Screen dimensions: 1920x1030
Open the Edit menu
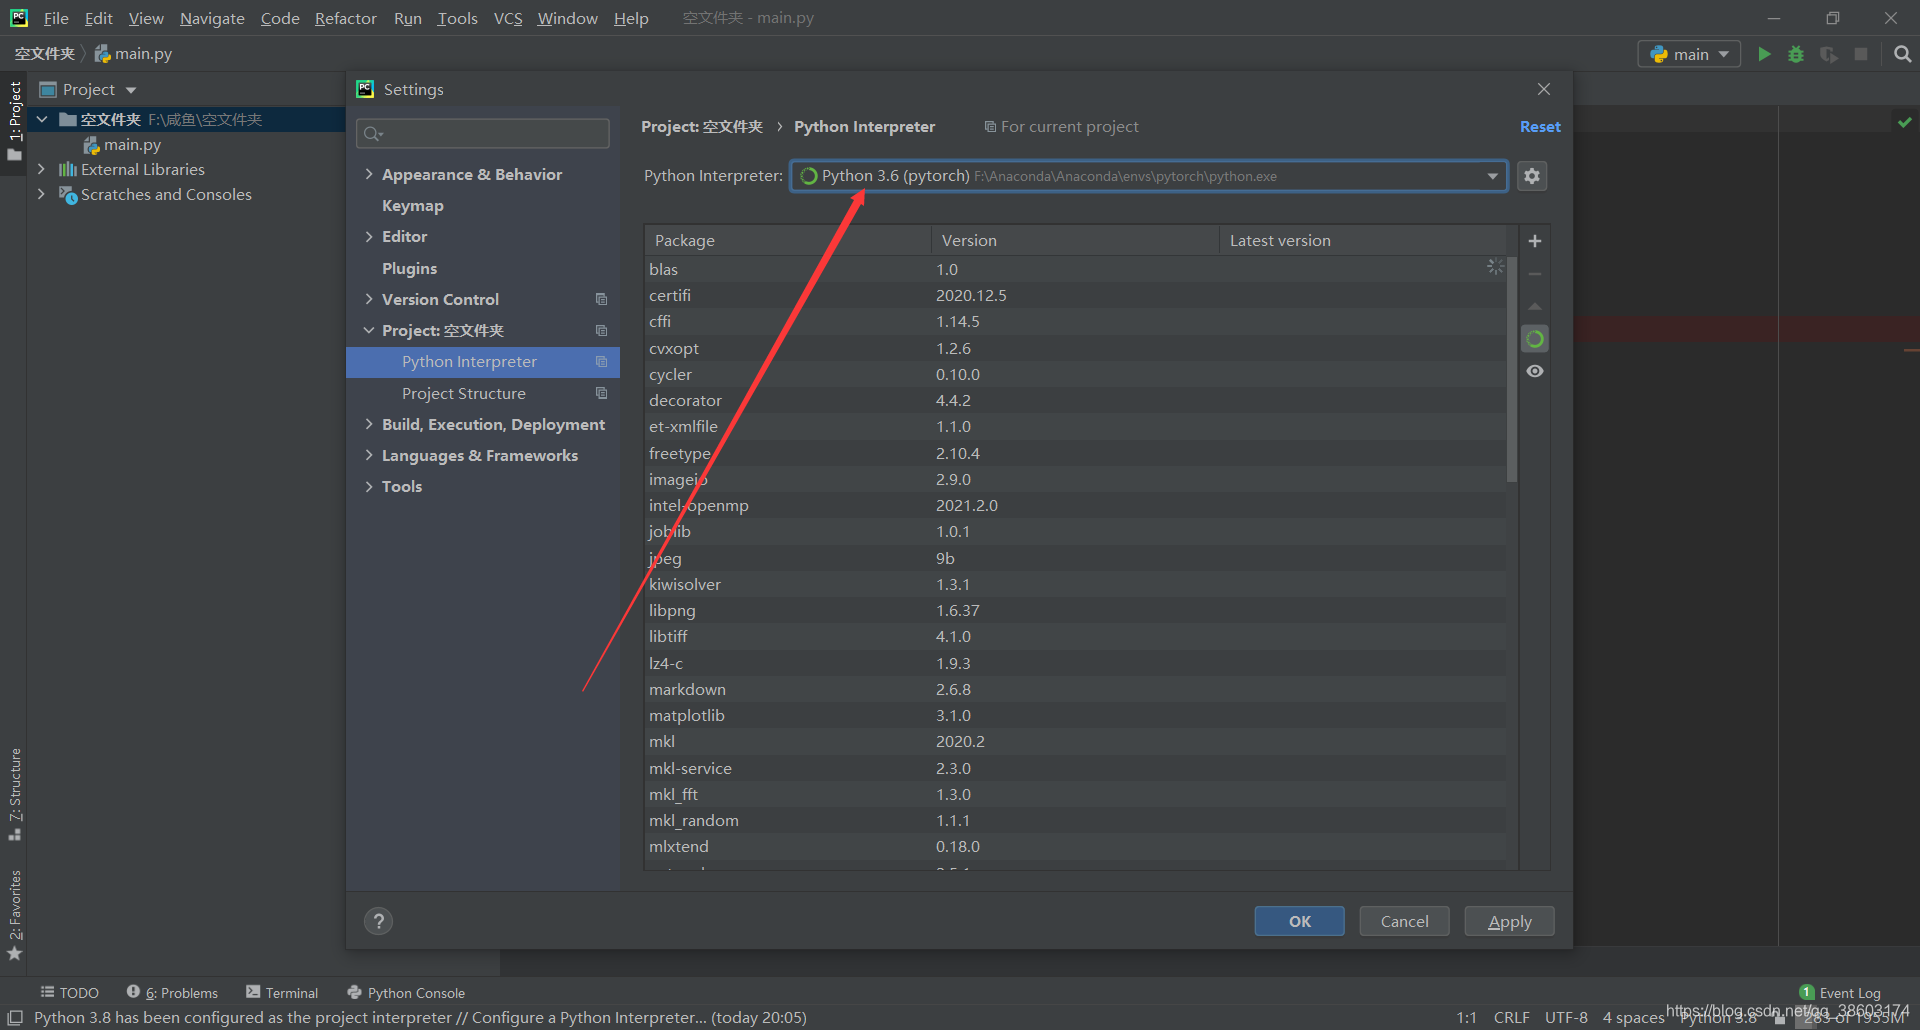point(98,18)
